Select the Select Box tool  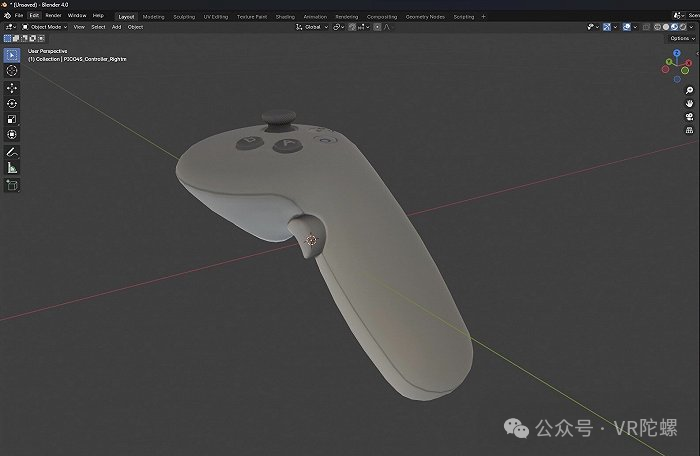(12, 55)
